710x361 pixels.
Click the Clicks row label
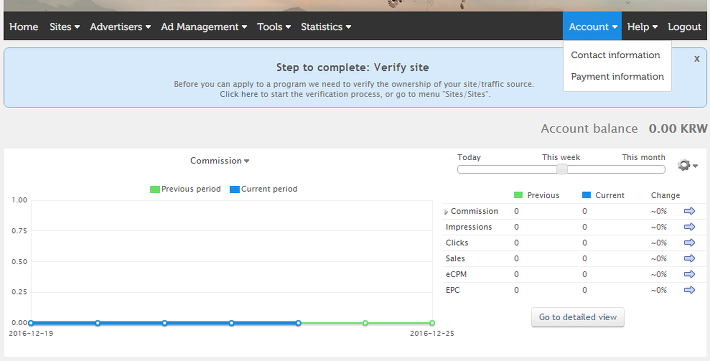456,243
